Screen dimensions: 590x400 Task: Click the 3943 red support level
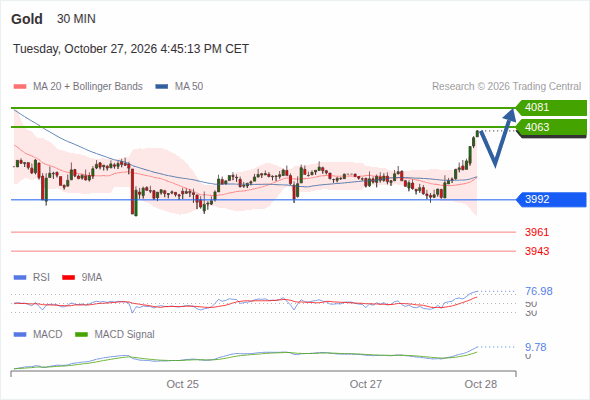coord(537,251)
